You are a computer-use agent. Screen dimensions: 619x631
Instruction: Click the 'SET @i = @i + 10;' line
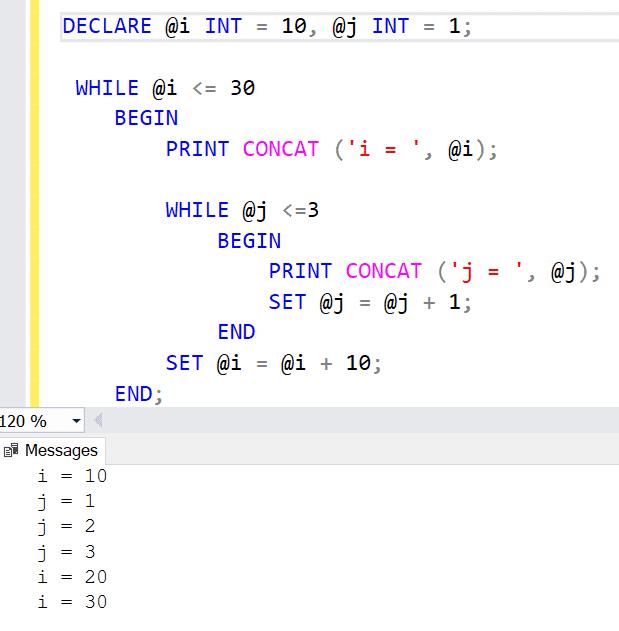click(273, 363)
